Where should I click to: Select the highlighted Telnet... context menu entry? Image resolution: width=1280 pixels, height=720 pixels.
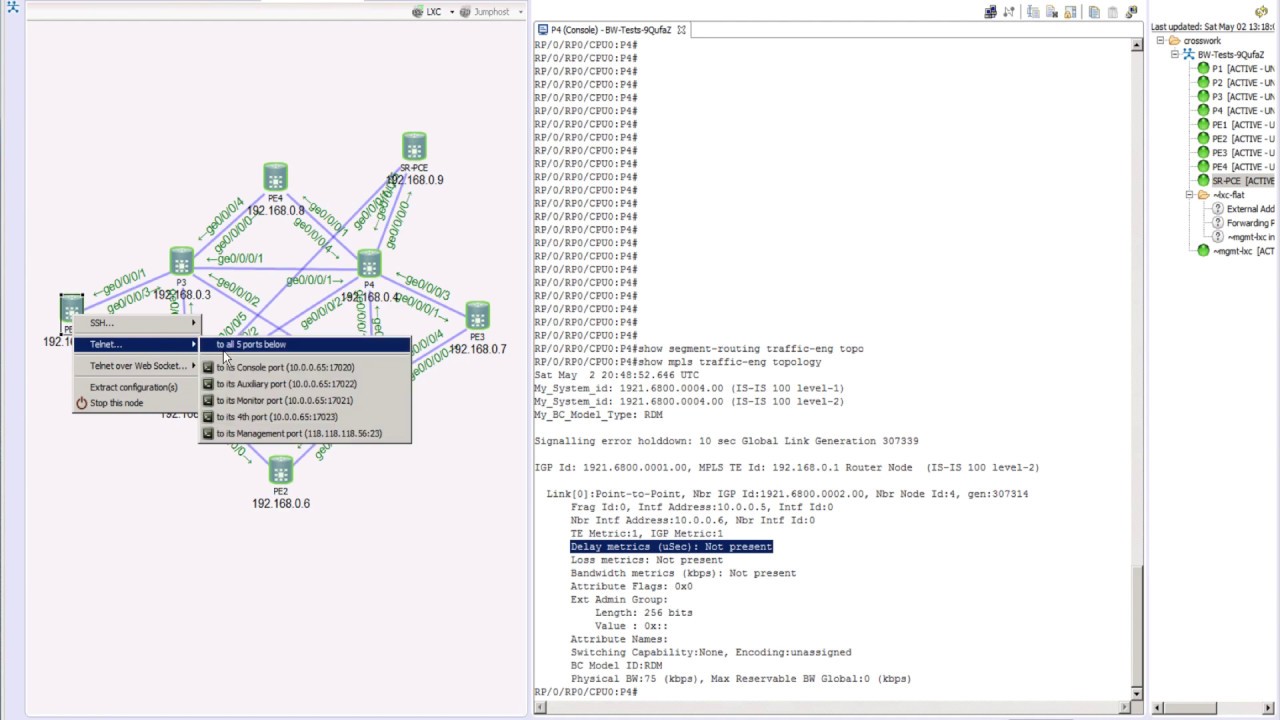tap(136, 344)
